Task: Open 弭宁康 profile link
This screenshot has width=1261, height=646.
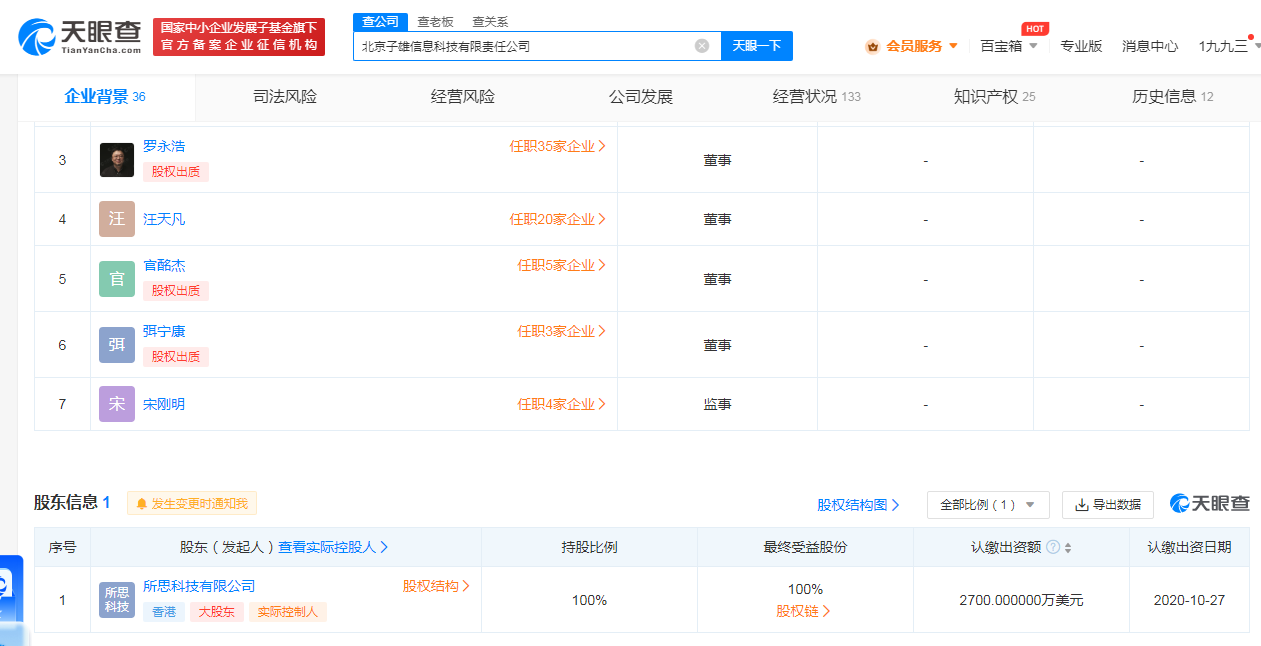Action: 164,331
